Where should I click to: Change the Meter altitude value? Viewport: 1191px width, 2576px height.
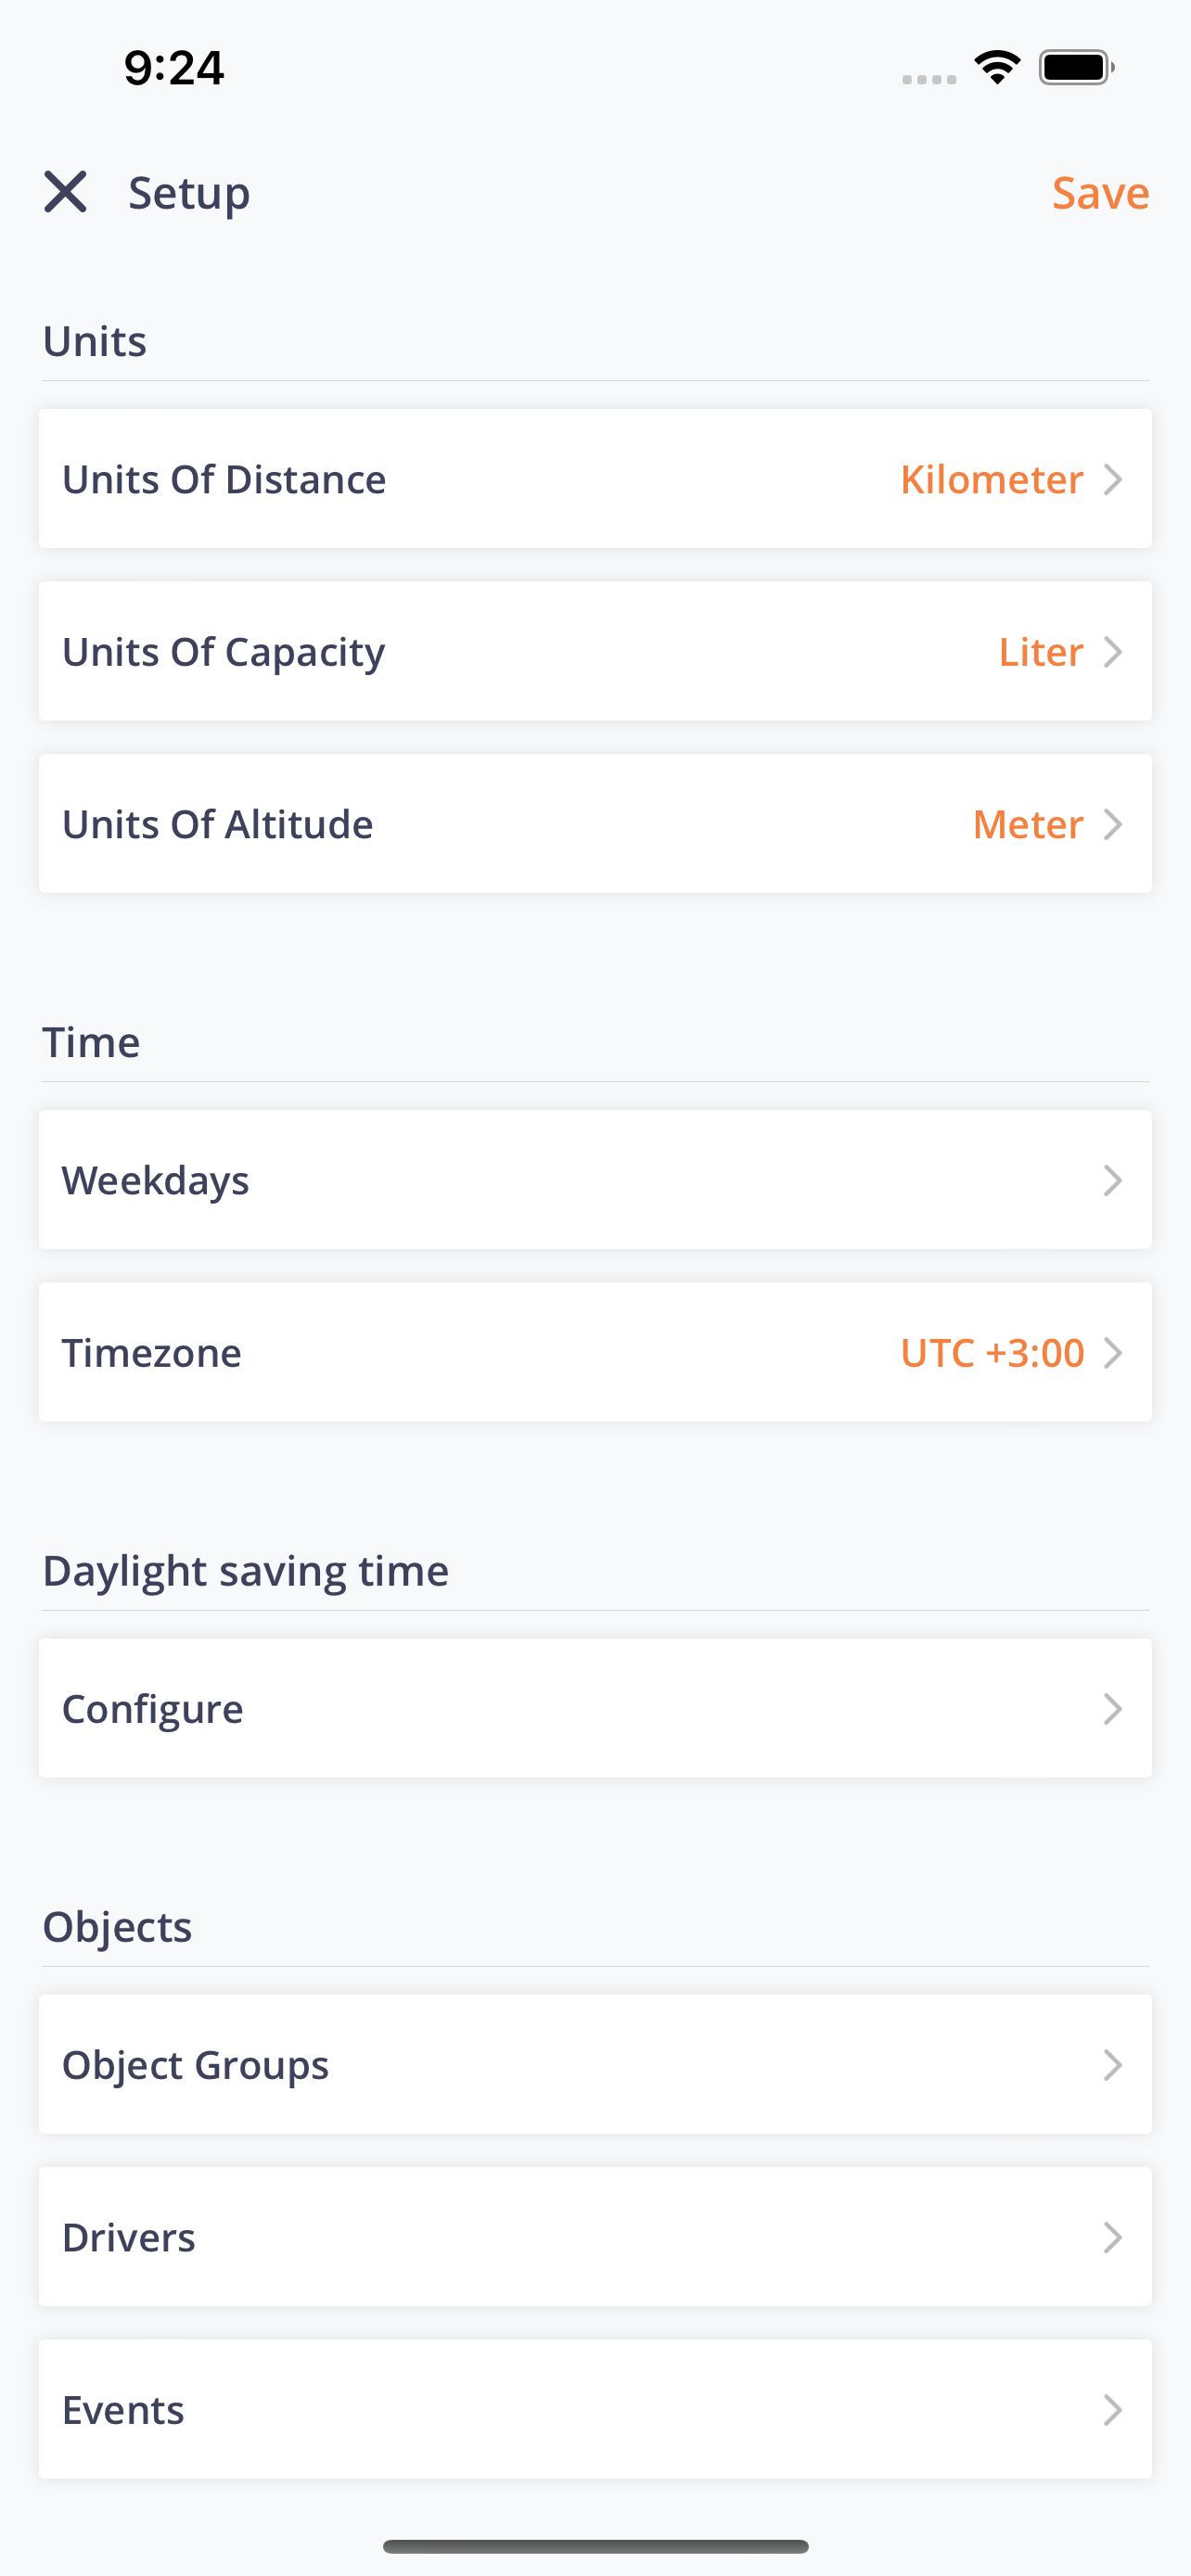click(1028, 824)
